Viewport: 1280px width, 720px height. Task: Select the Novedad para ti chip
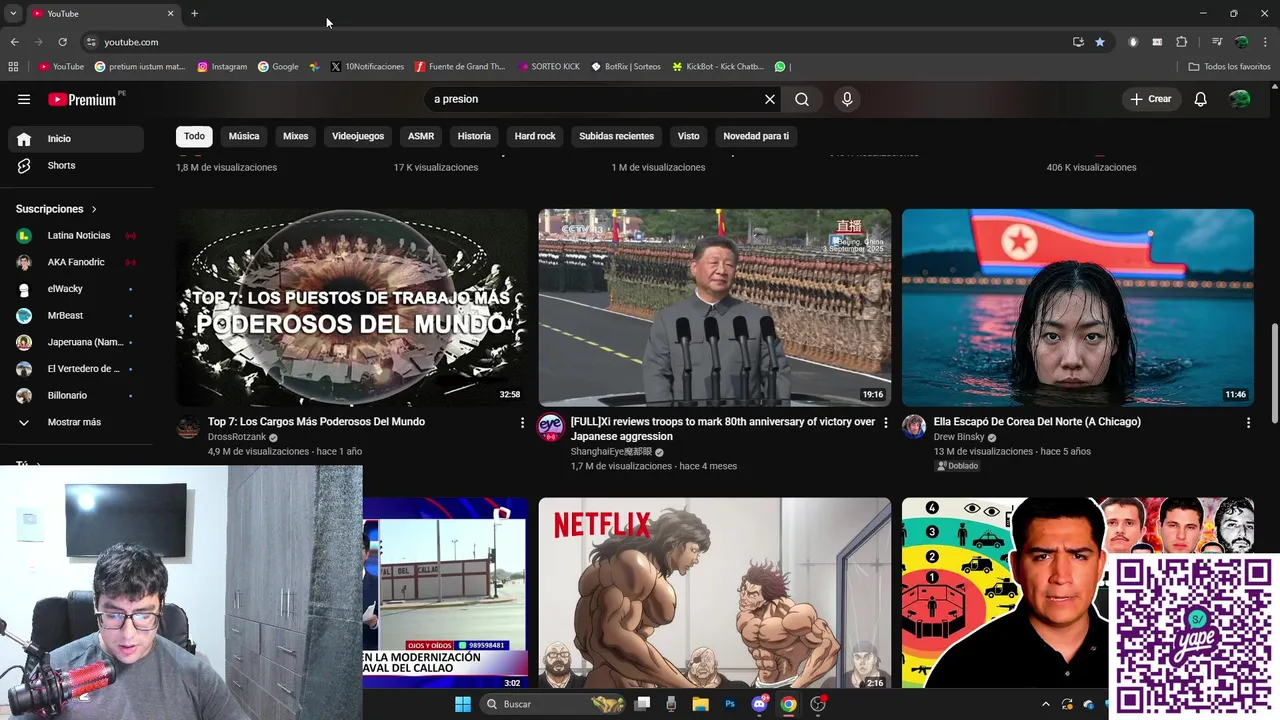click(x=756, y=136)
